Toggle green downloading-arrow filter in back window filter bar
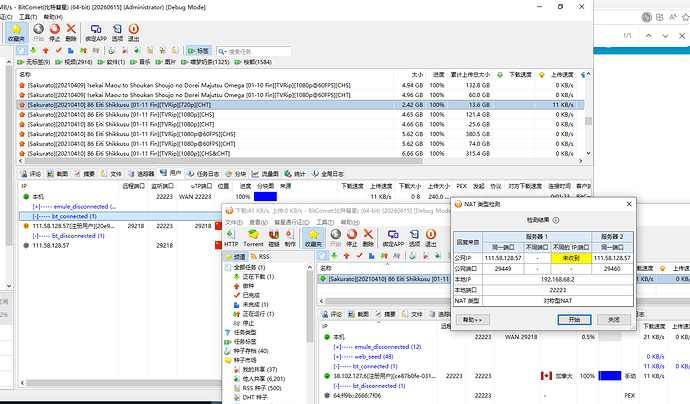Viewport: 690px width, 404px height. click(x=33, y=51)
